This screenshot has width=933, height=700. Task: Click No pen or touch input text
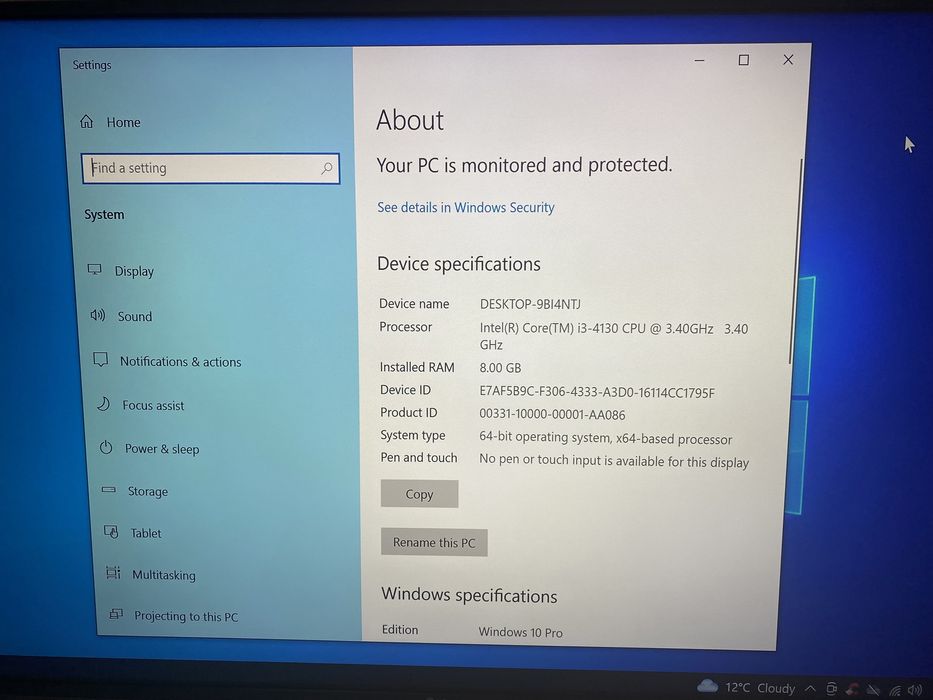(x=614, y=461)
